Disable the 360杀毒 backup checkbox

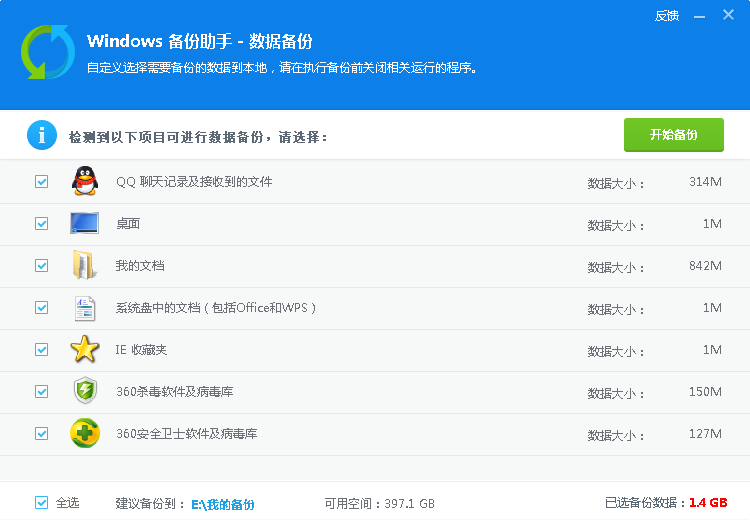[x=41, y=392]
